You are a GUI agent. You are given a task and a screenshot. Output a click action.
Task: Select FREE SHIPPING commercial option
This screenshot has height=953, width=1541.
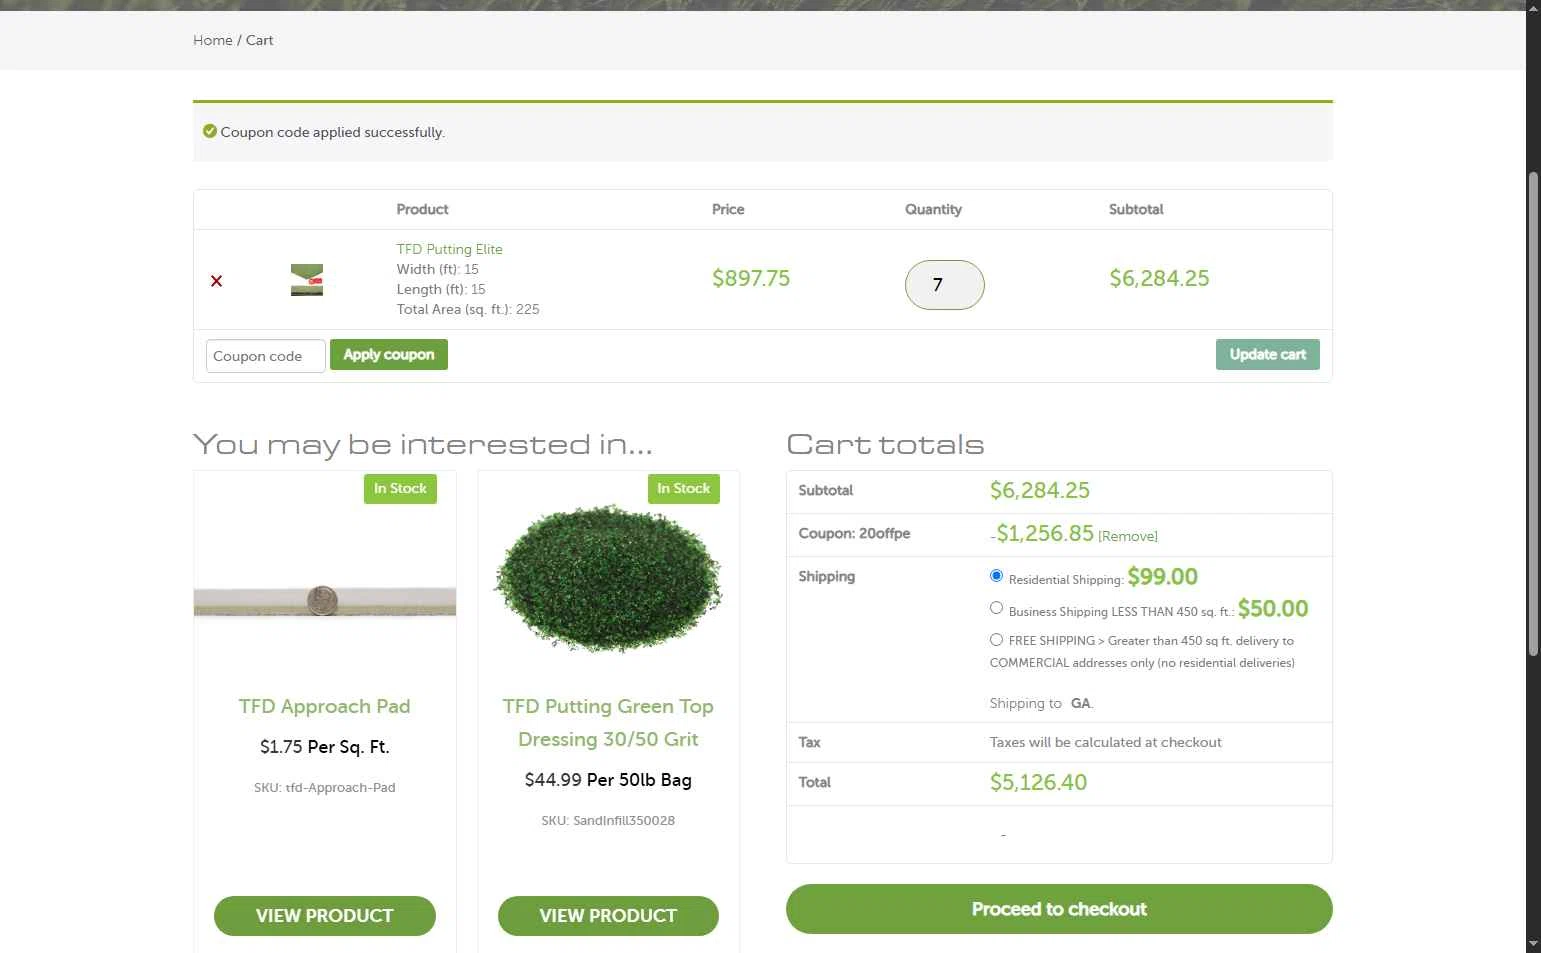pyautogui.click(x=996, y=640)
